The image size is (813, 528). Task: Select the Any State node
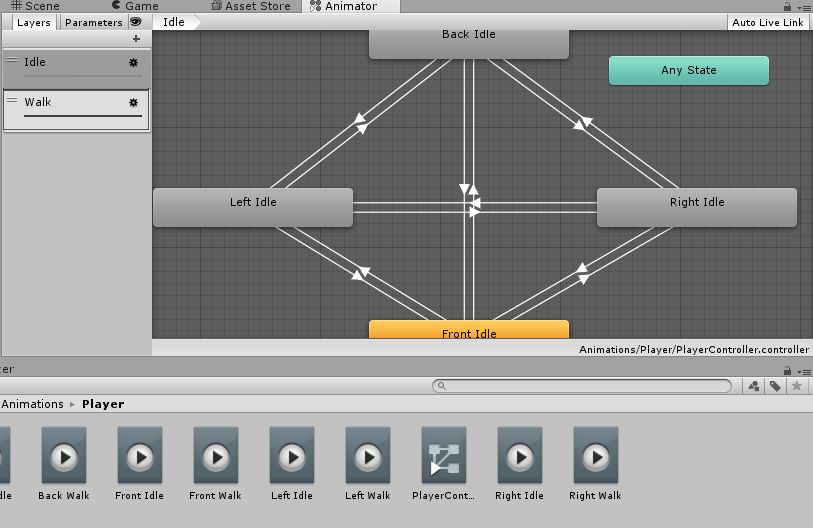coord(688,70)
